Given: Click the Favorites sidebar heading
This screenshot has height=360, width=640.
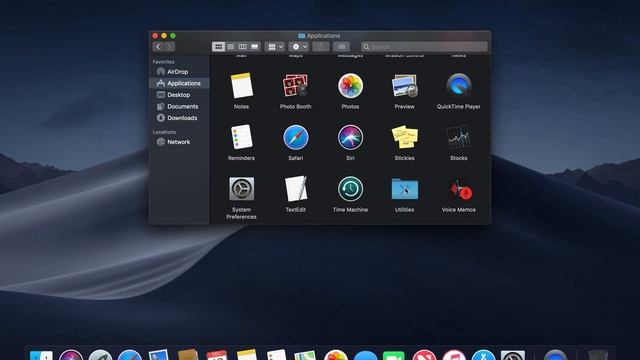Looking at the screenshot, I should point(163,62).
